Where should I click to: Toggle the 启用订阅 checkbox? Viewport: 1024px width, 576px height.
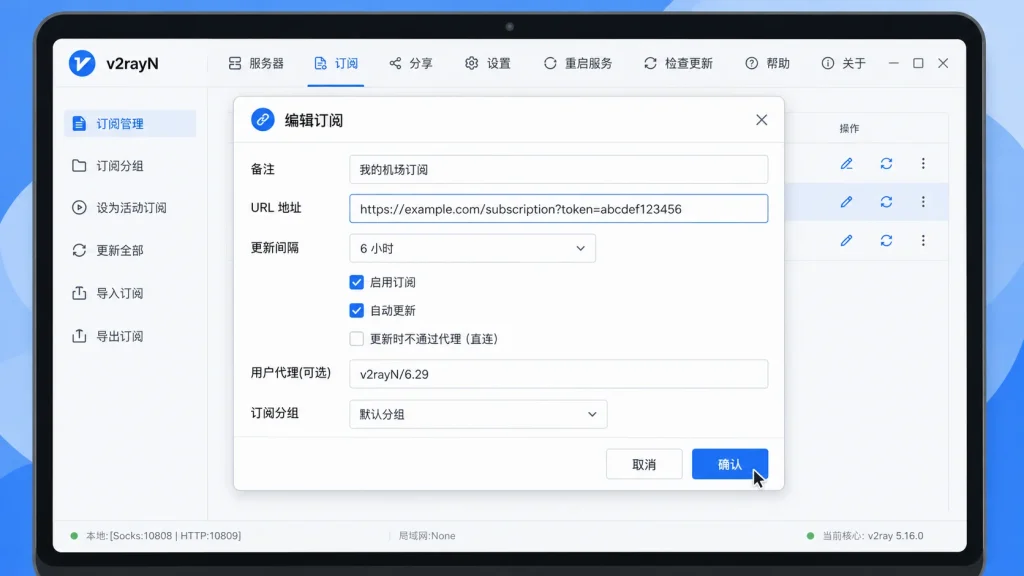point(357,282)
